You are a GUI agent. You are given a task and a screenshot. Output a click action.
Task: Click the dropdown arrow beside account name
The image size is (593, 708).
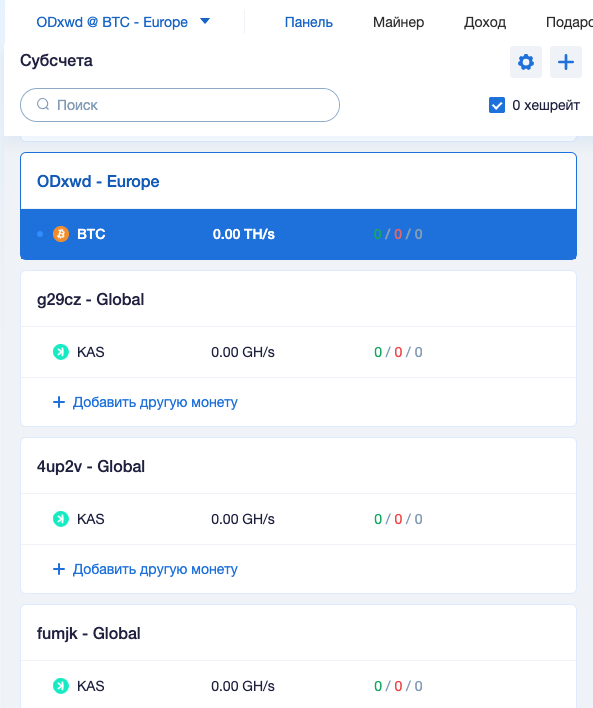pos(205,21)
